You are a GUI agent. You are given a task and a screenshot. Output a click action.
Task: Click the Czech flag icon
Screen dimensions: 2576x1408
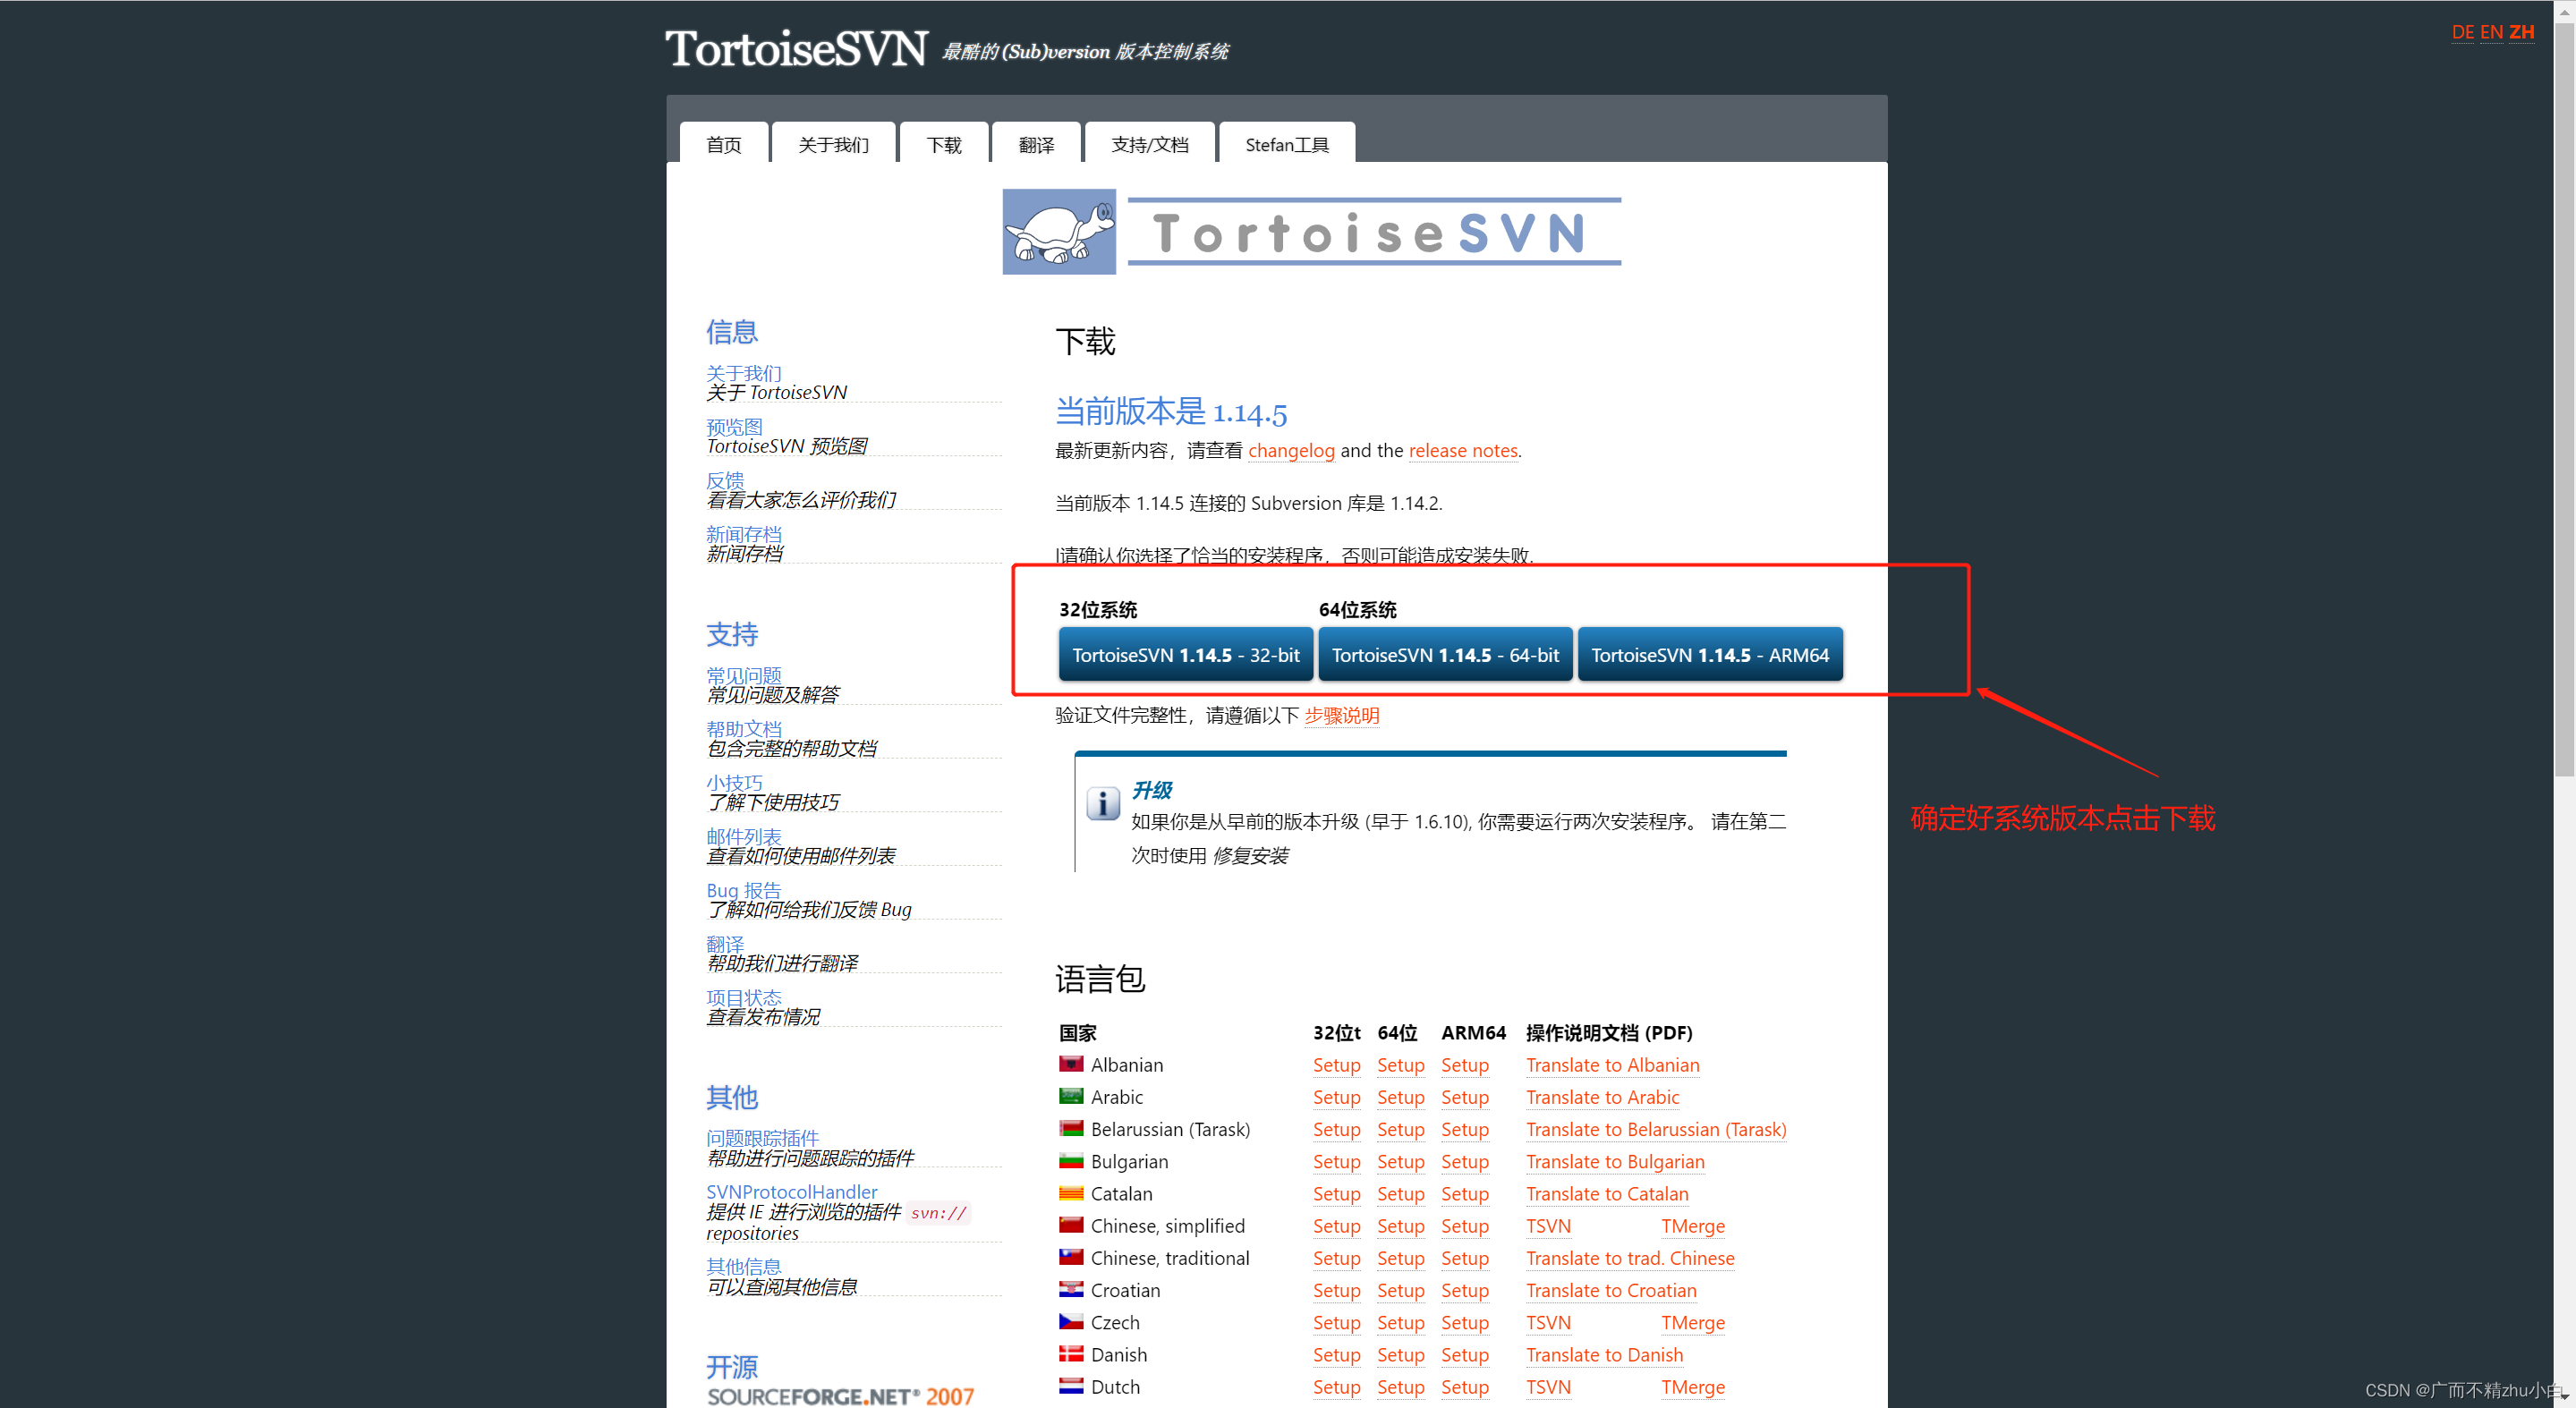point(1071,1321)
